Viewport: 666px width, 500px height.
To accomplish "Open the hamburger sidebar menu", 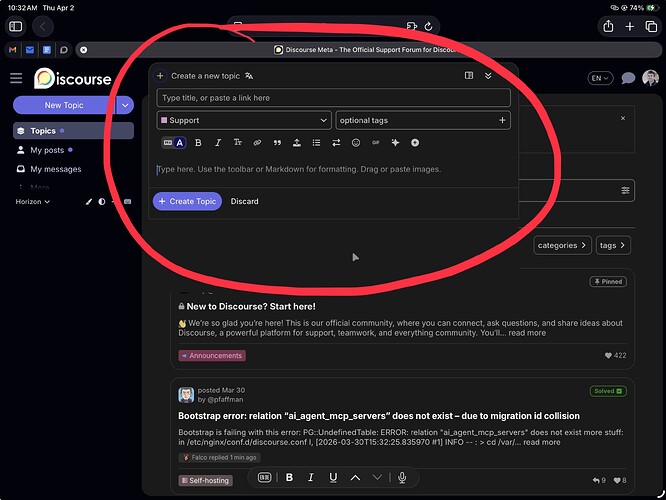I will (x=16, y=78).
